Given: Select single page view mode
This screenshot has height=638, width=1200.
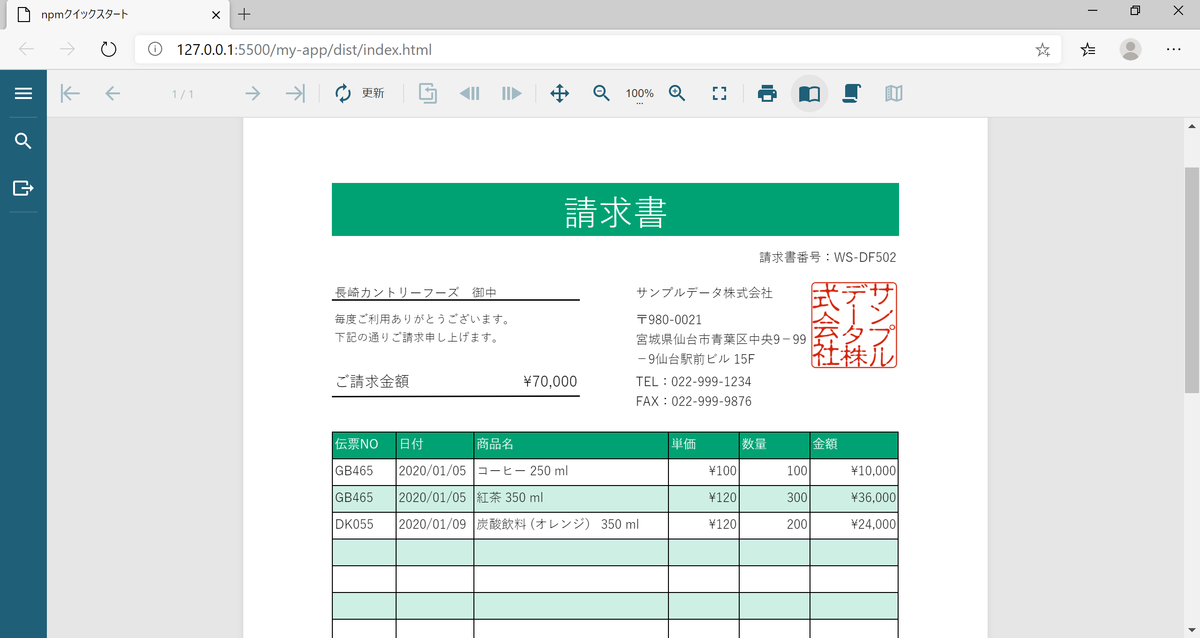Looking at the screenshot, I should pos(809,93).
